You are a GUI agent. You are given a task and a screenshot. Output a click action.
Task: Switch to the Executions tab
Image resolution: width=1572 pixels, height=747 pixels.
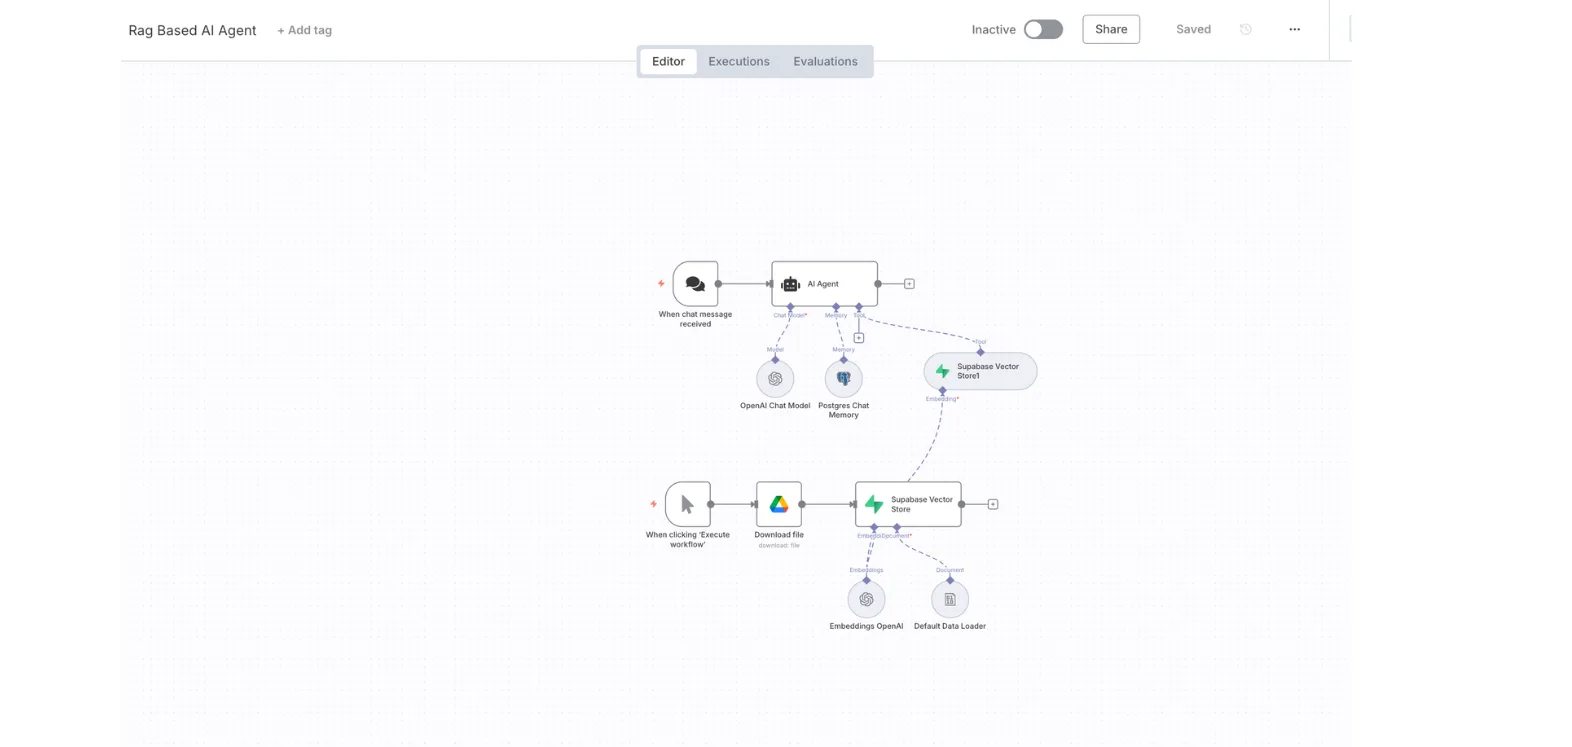(x=739, y=62)
